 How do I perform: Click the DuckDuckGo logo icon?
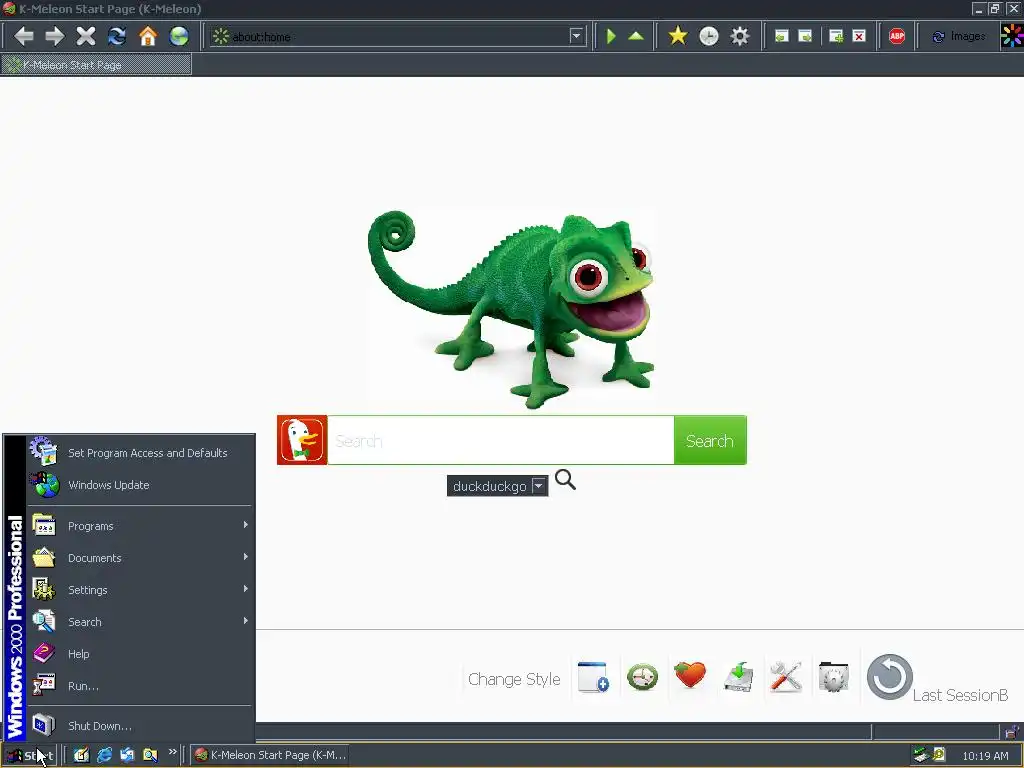(x=302, y=440)
